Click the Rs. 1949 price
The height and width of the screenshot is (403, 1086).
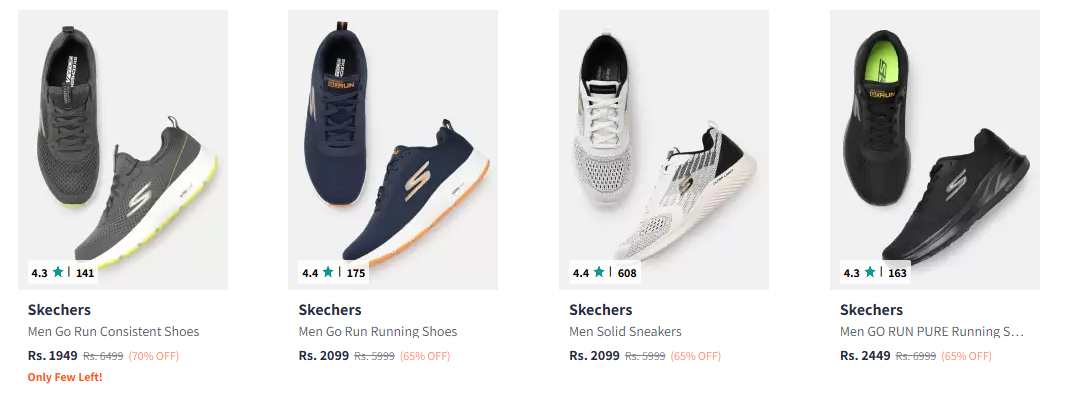[53, 356]
